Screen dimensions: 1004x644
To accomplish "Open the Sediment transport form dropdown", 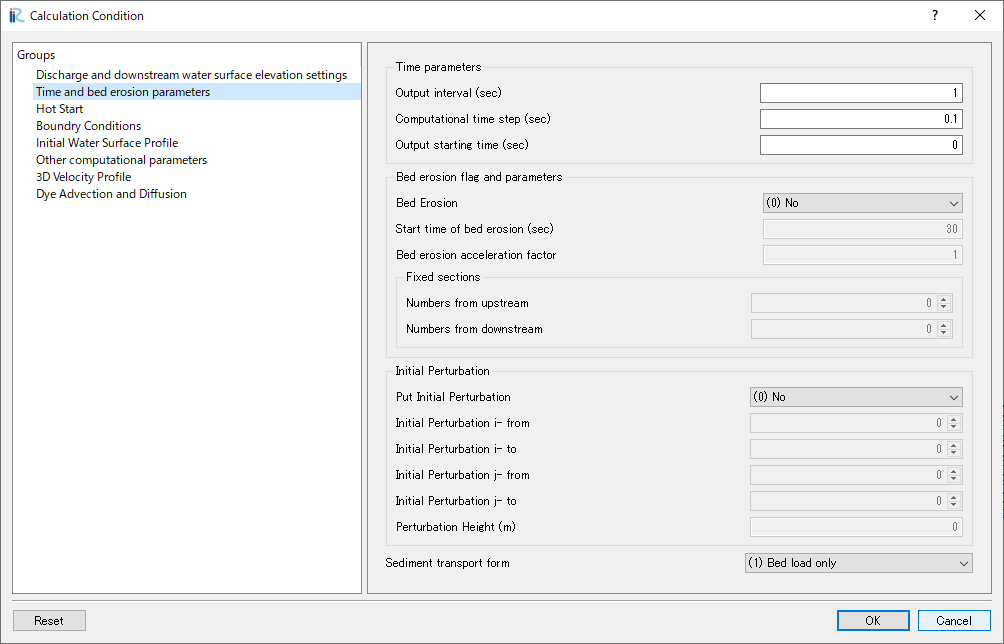I will (x=859, y=563).
